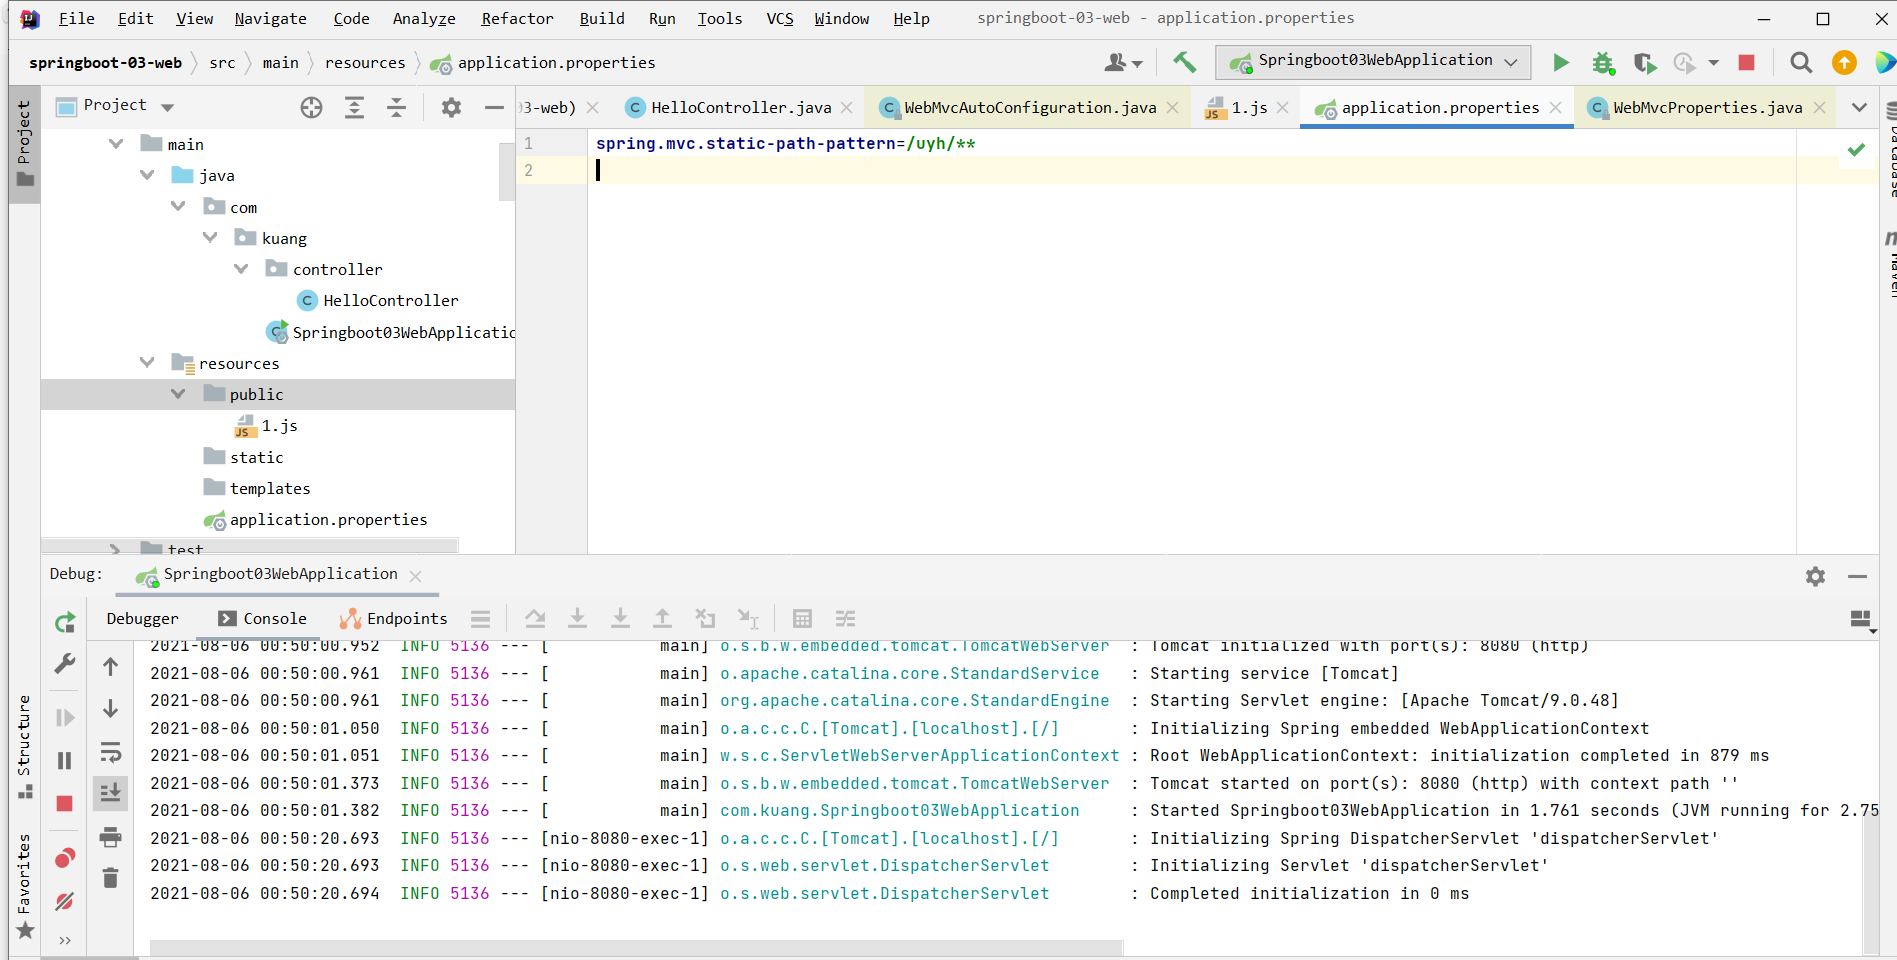This screenshot has height=960, width=1897.
Task: Resume the program in the debug sidebar
Action: (x=65, y=717)
